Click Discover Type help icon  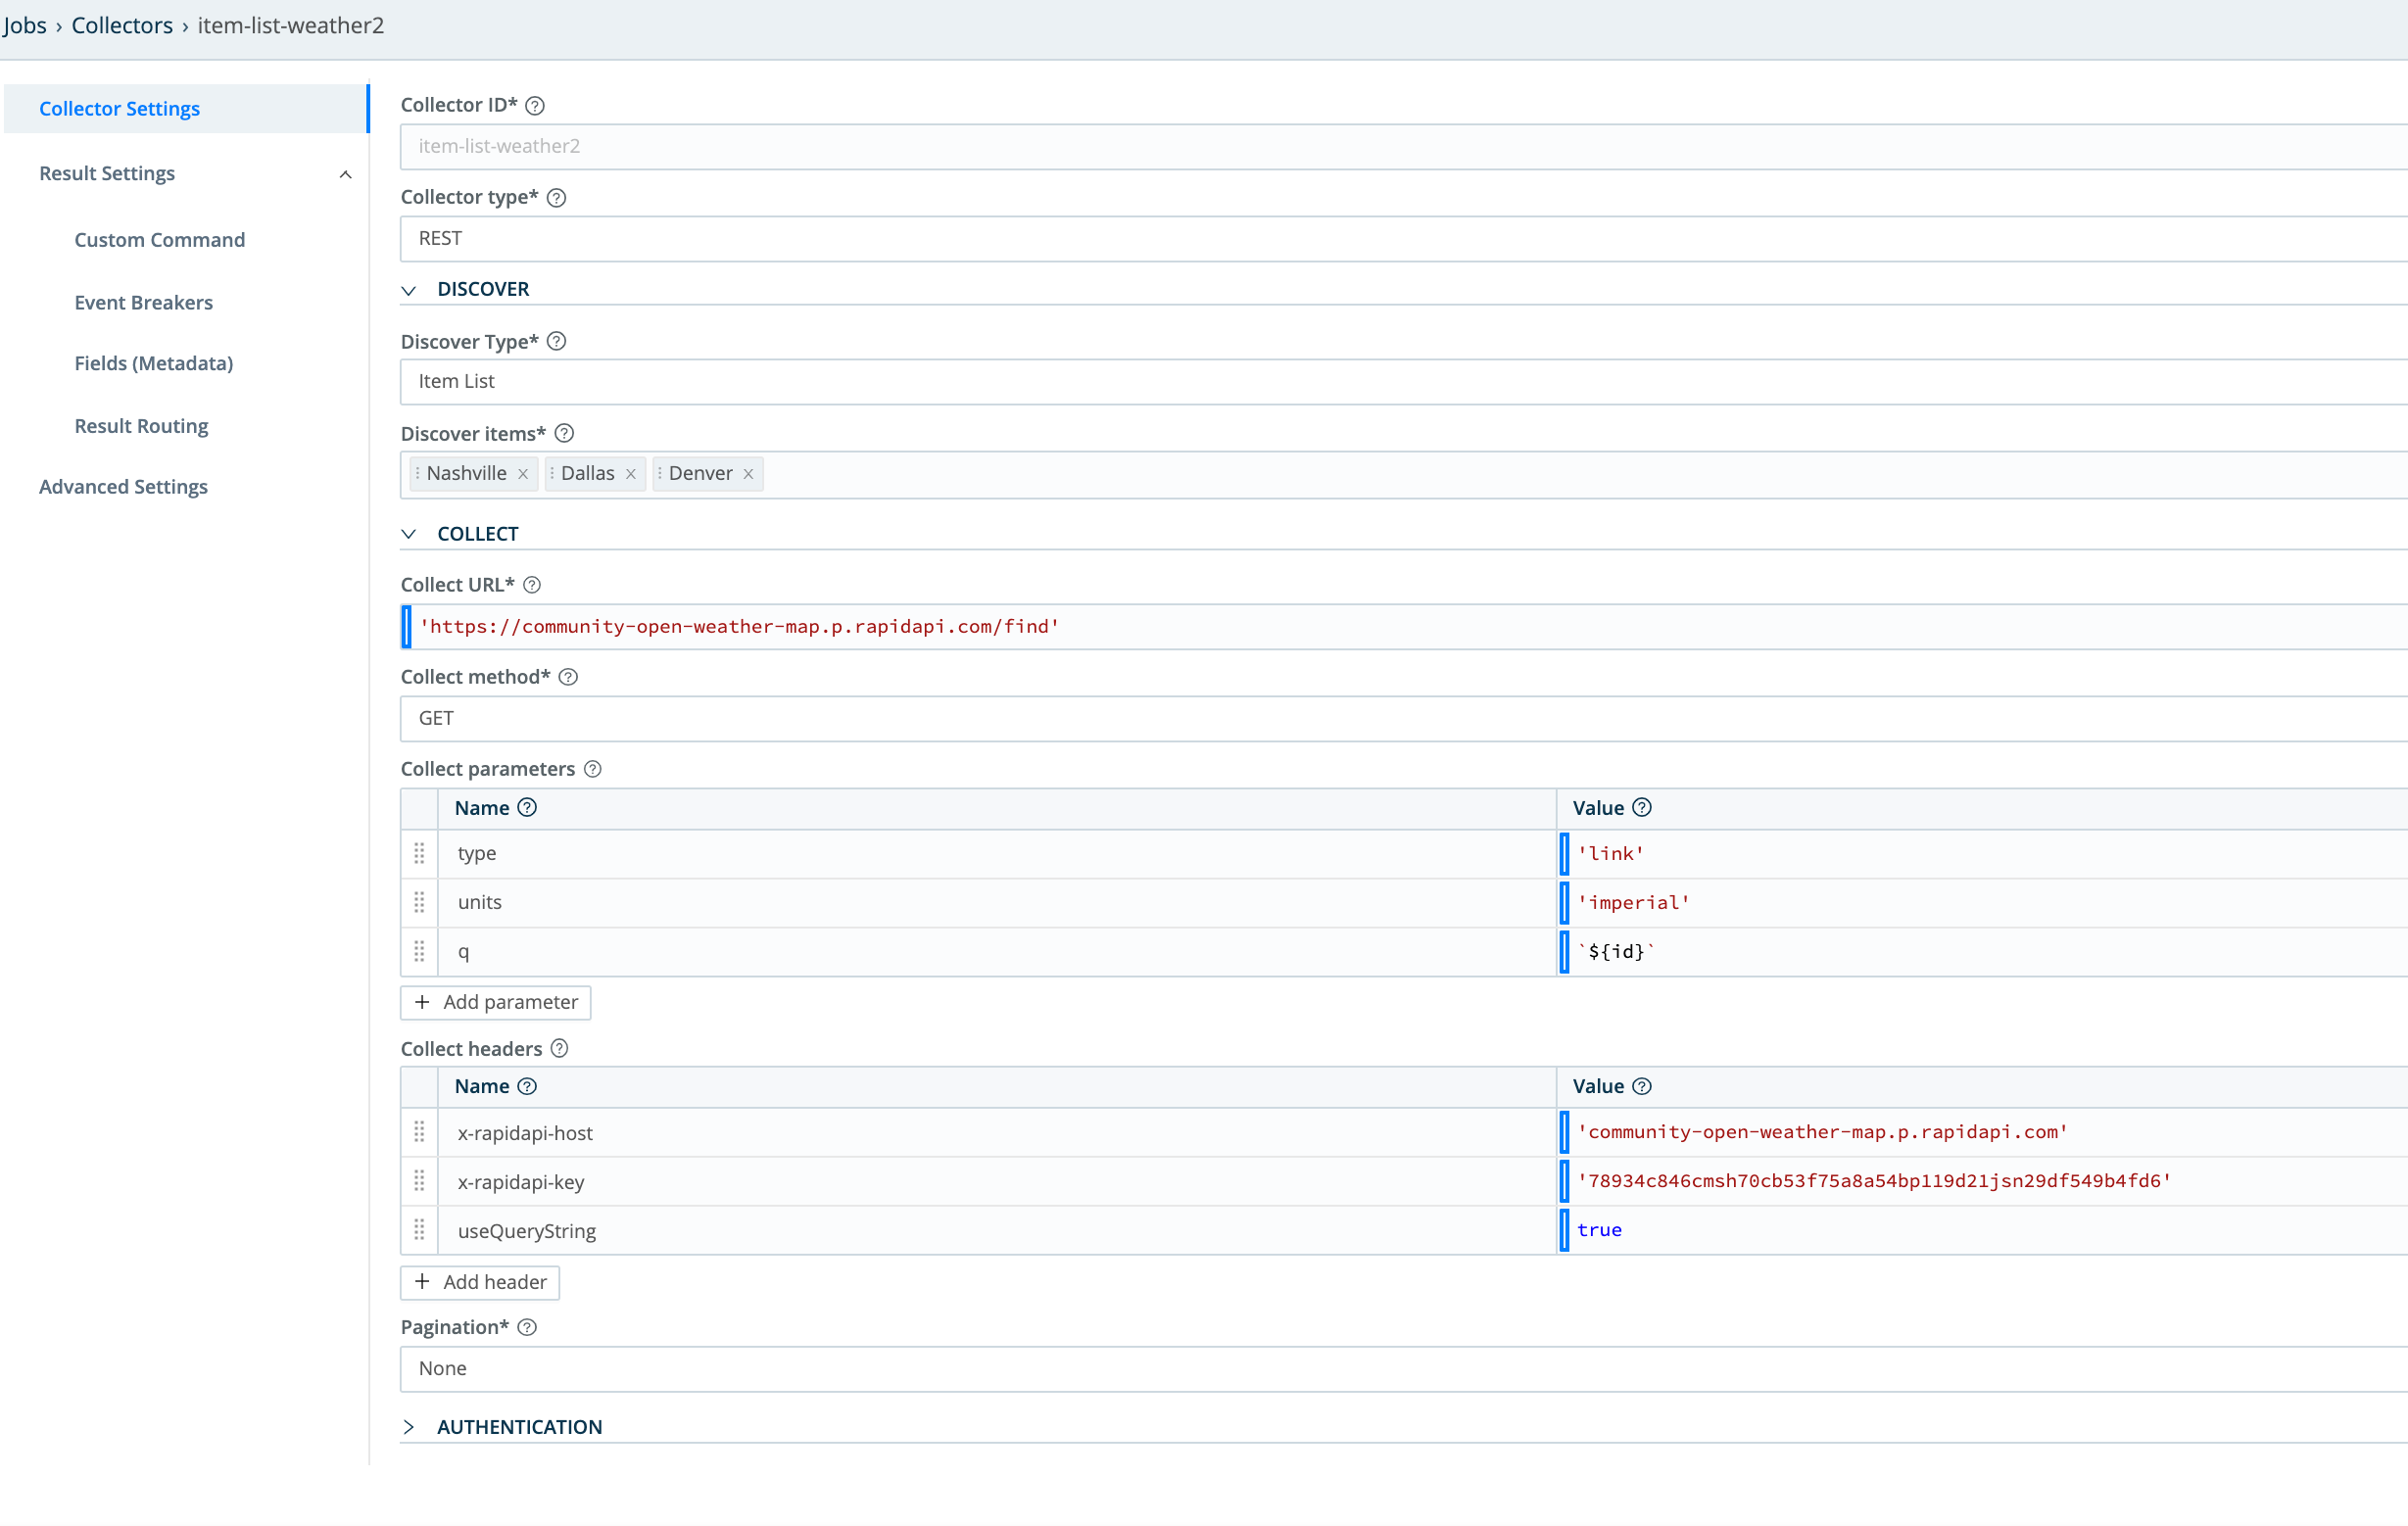557,341
